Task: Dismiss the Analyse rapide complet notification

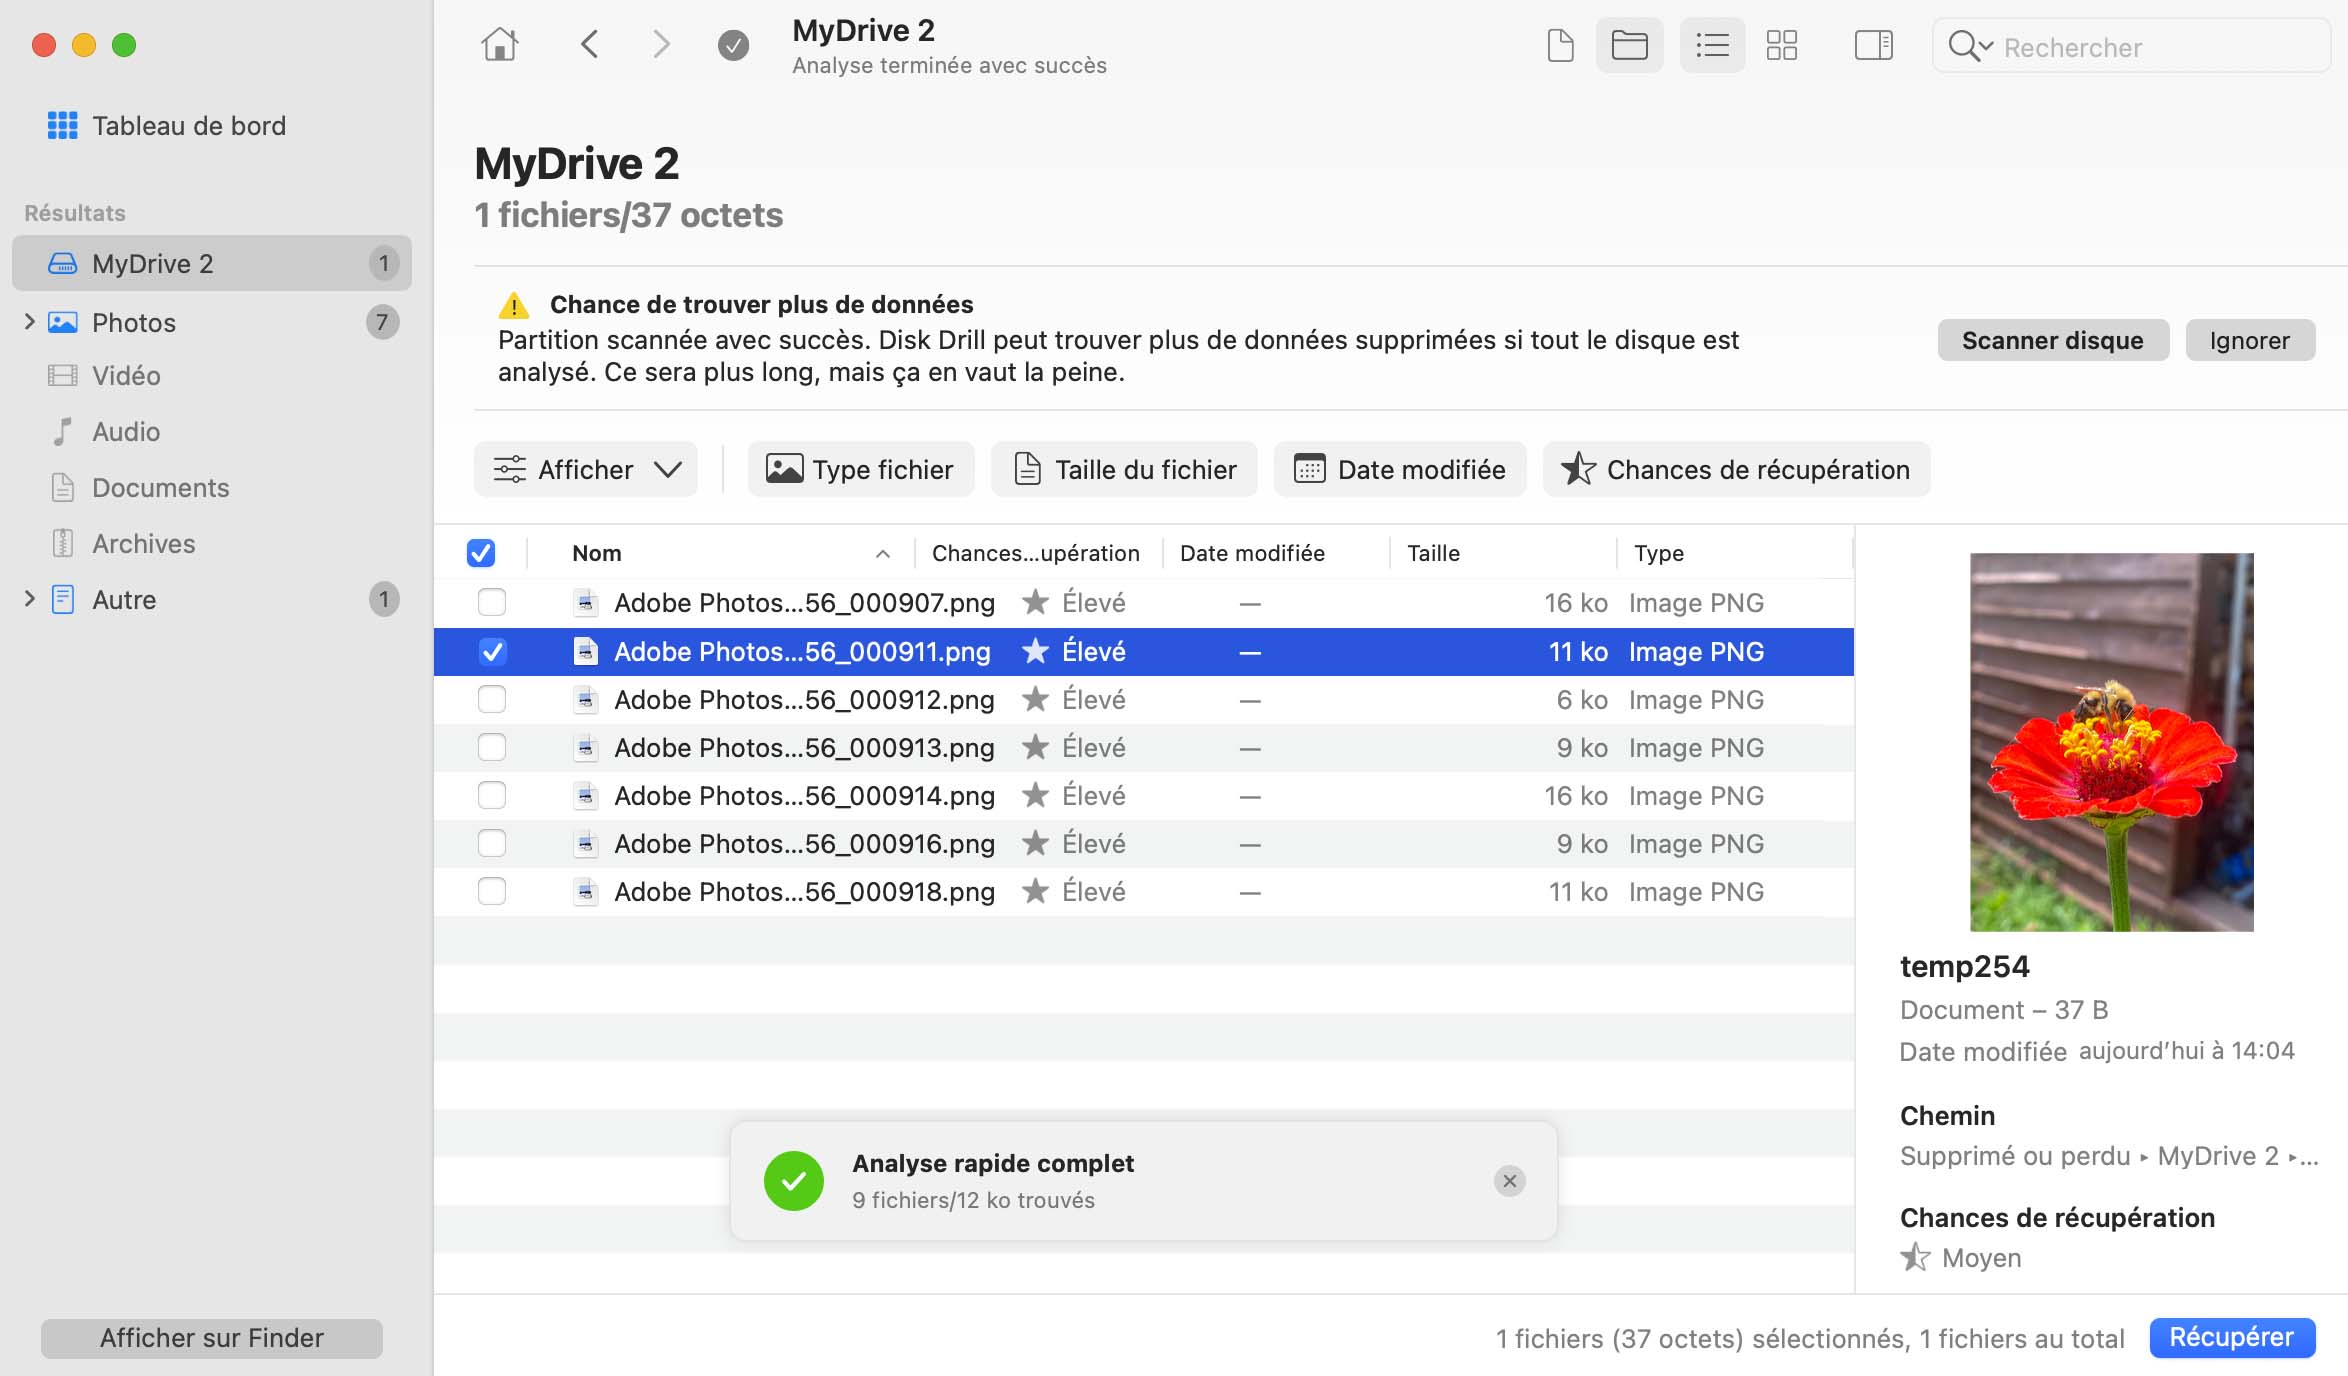Action: (1508, 1179)
